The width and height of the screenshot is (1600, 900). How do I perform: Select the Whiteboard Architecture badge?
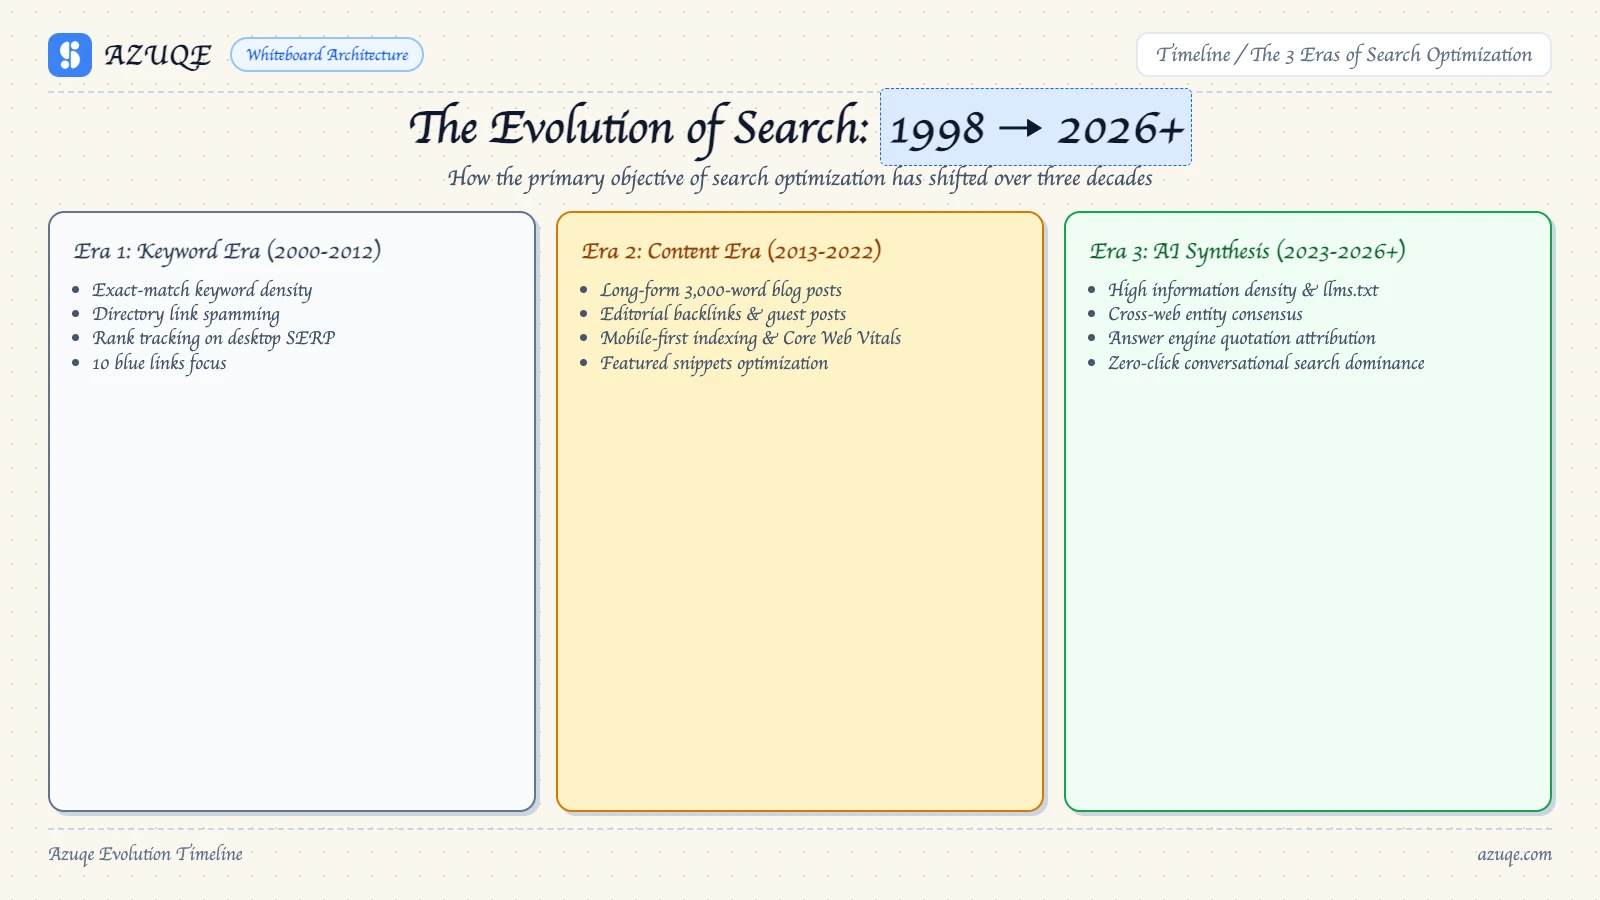[327, 55]
